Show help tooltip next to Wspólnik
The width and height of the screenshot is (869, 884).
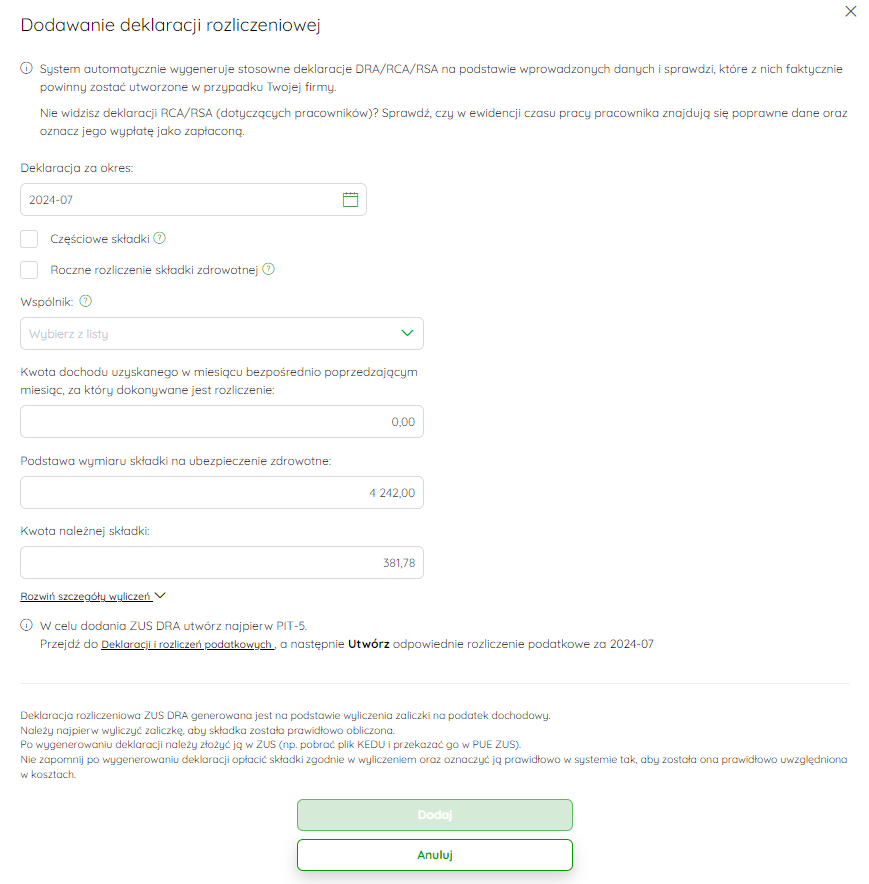85,301
